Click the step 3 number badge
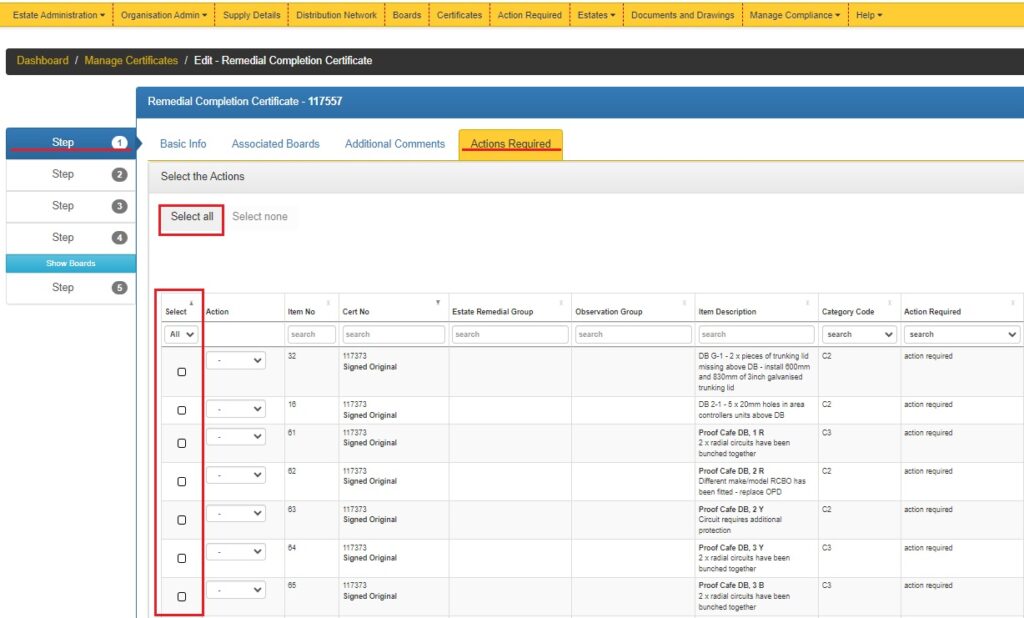1024x618 pixels. pos(119,206)
